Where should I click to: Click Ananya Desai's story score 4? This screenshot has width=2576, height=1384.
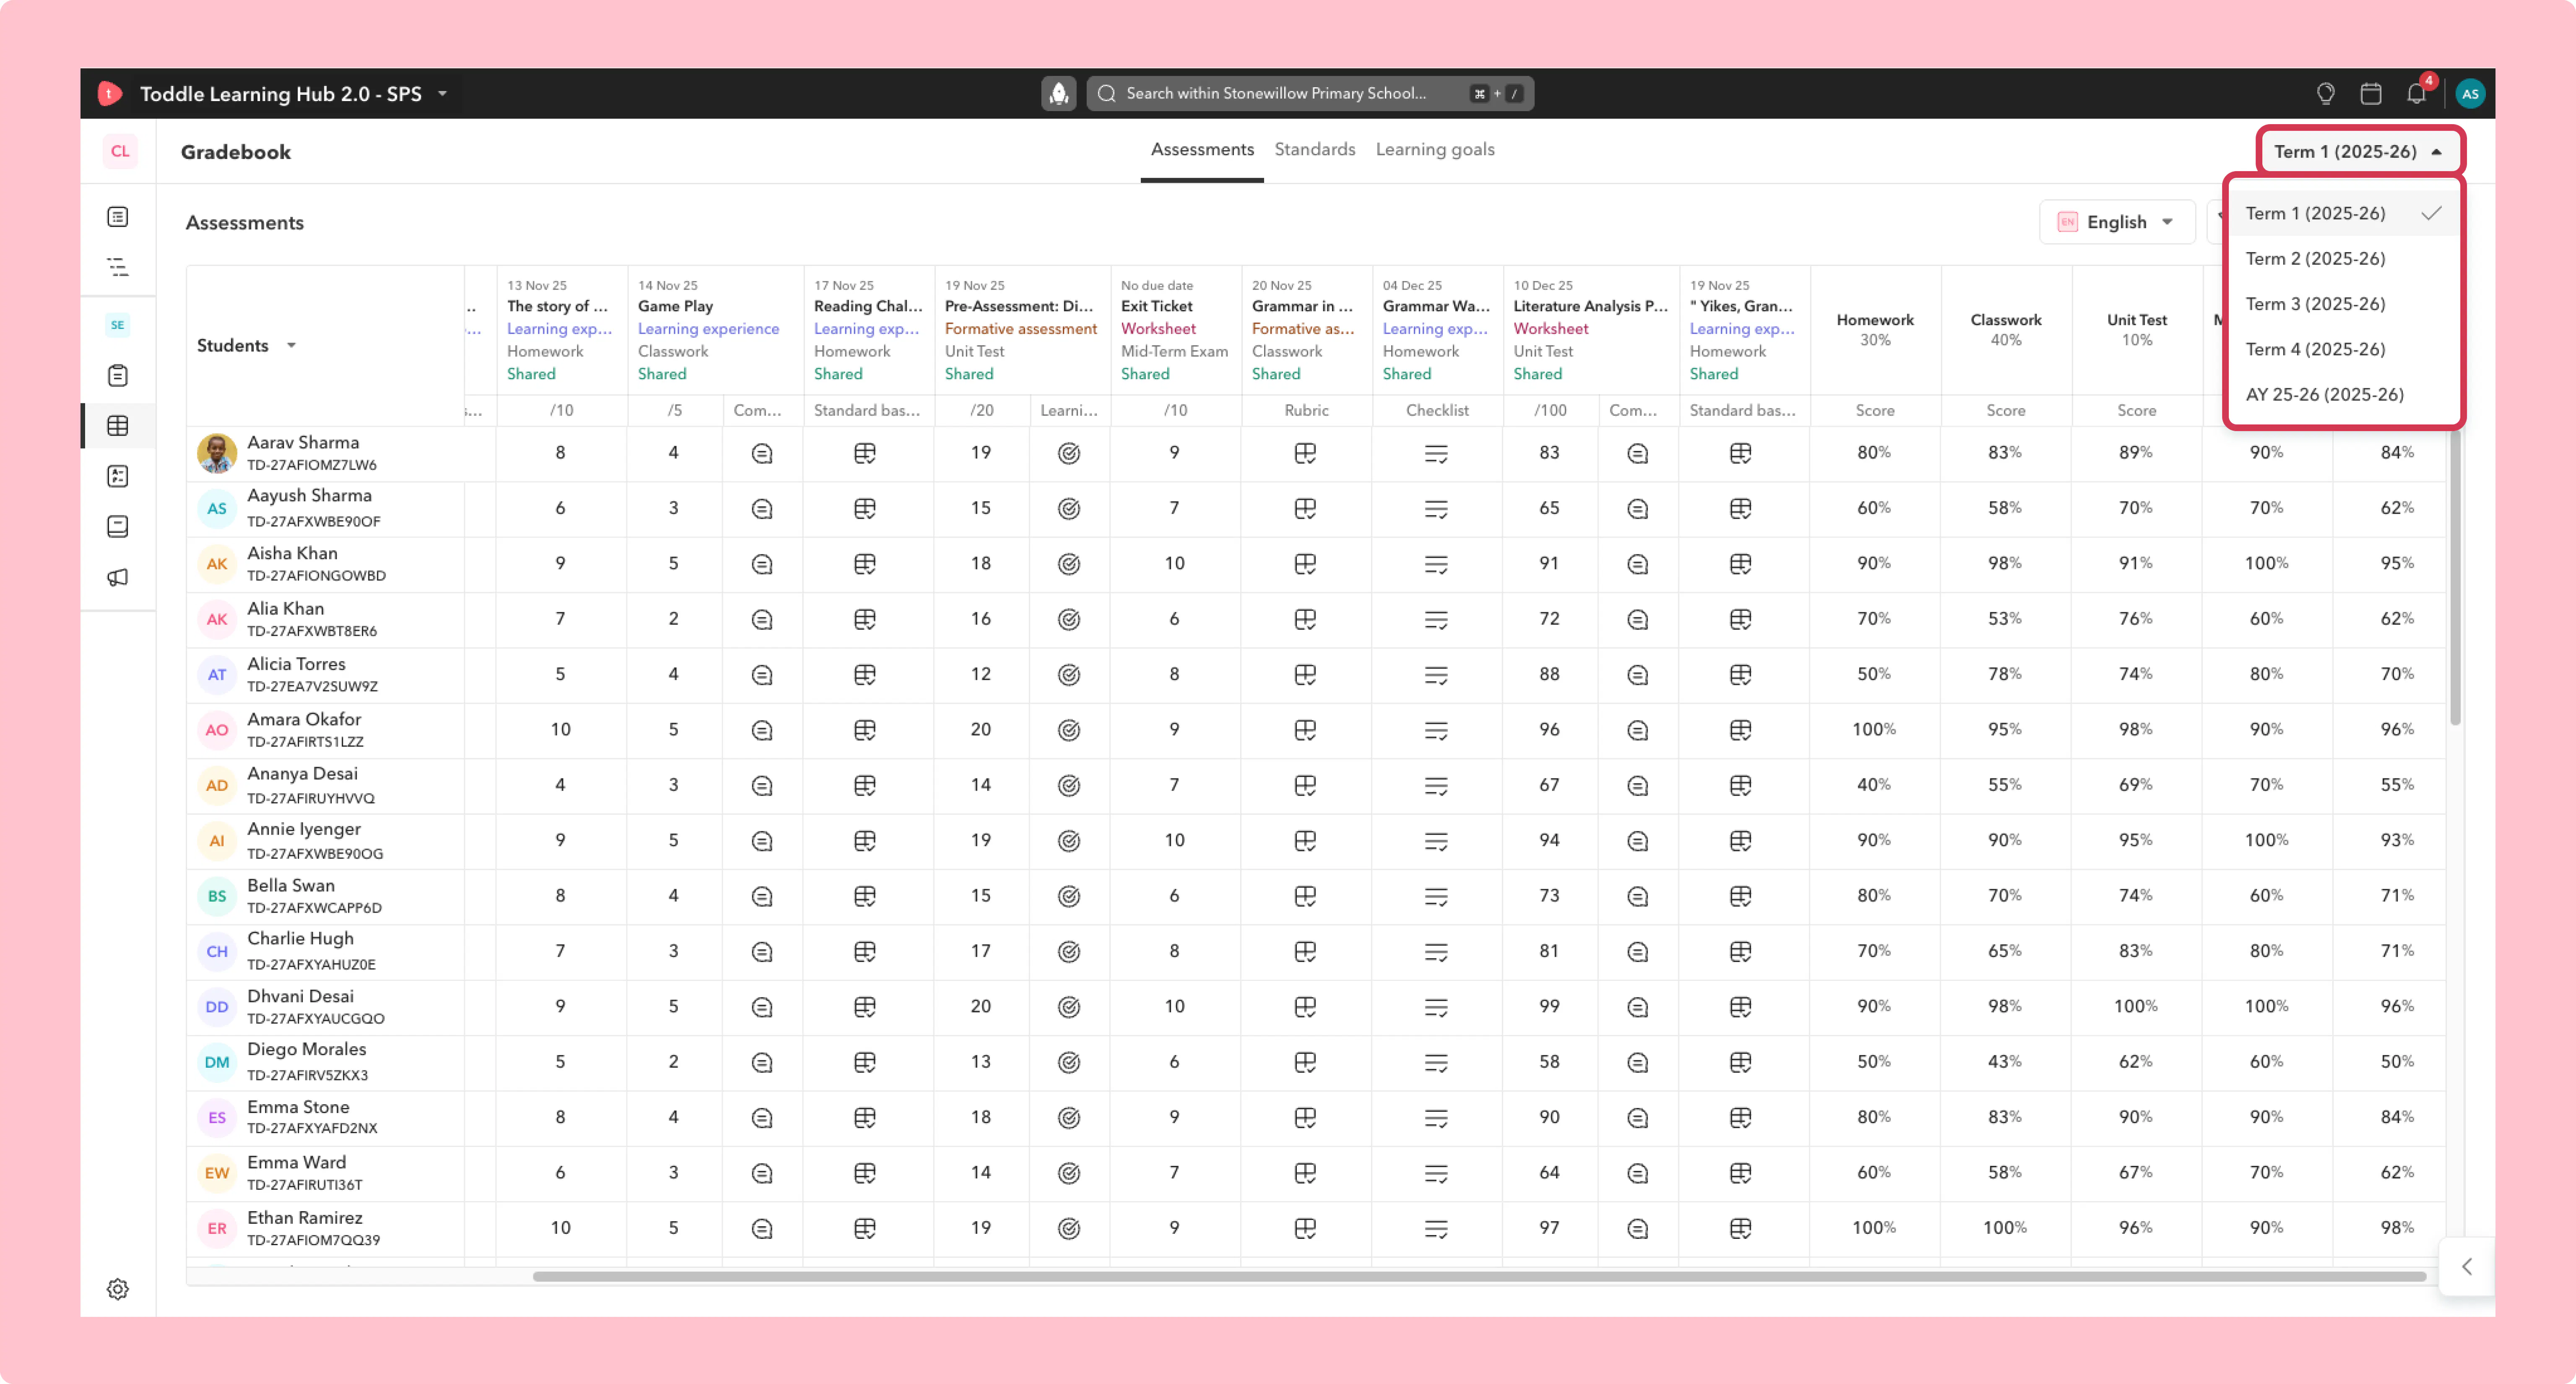pos(561,786)
